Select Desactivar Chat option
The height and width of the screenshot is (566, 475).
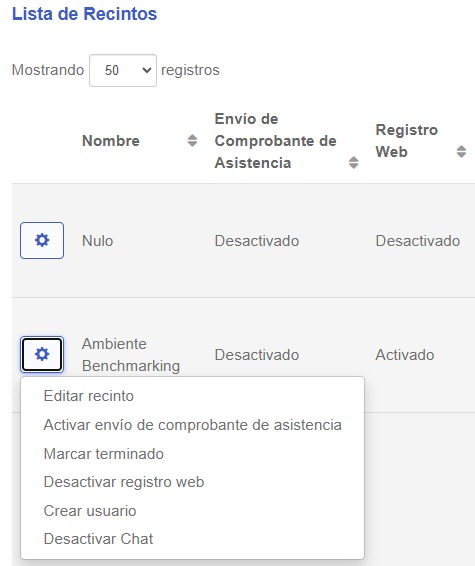98,539
